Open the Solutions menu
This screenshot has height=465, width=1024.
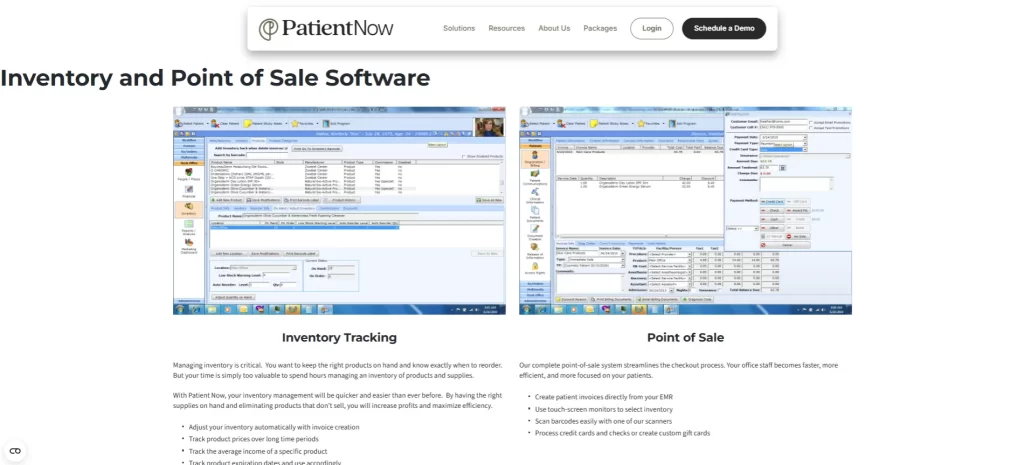459,29
